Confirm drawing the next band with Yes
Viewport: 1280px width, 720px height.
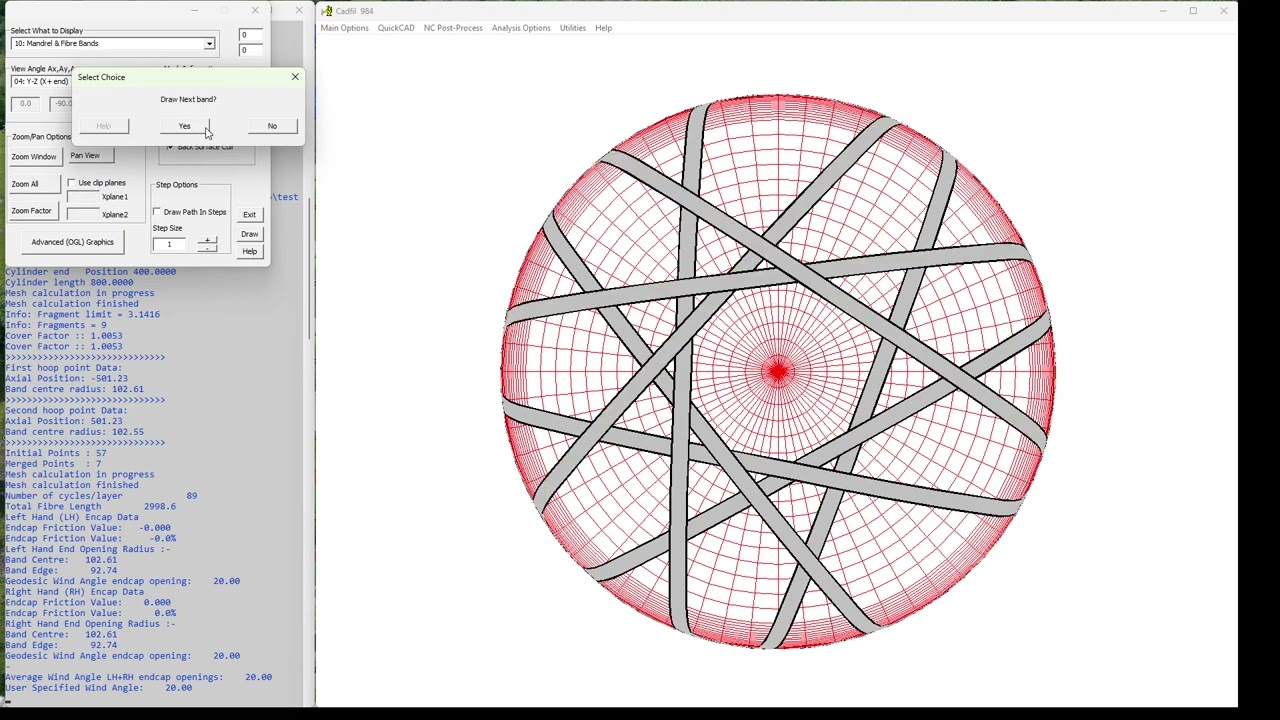184,126
